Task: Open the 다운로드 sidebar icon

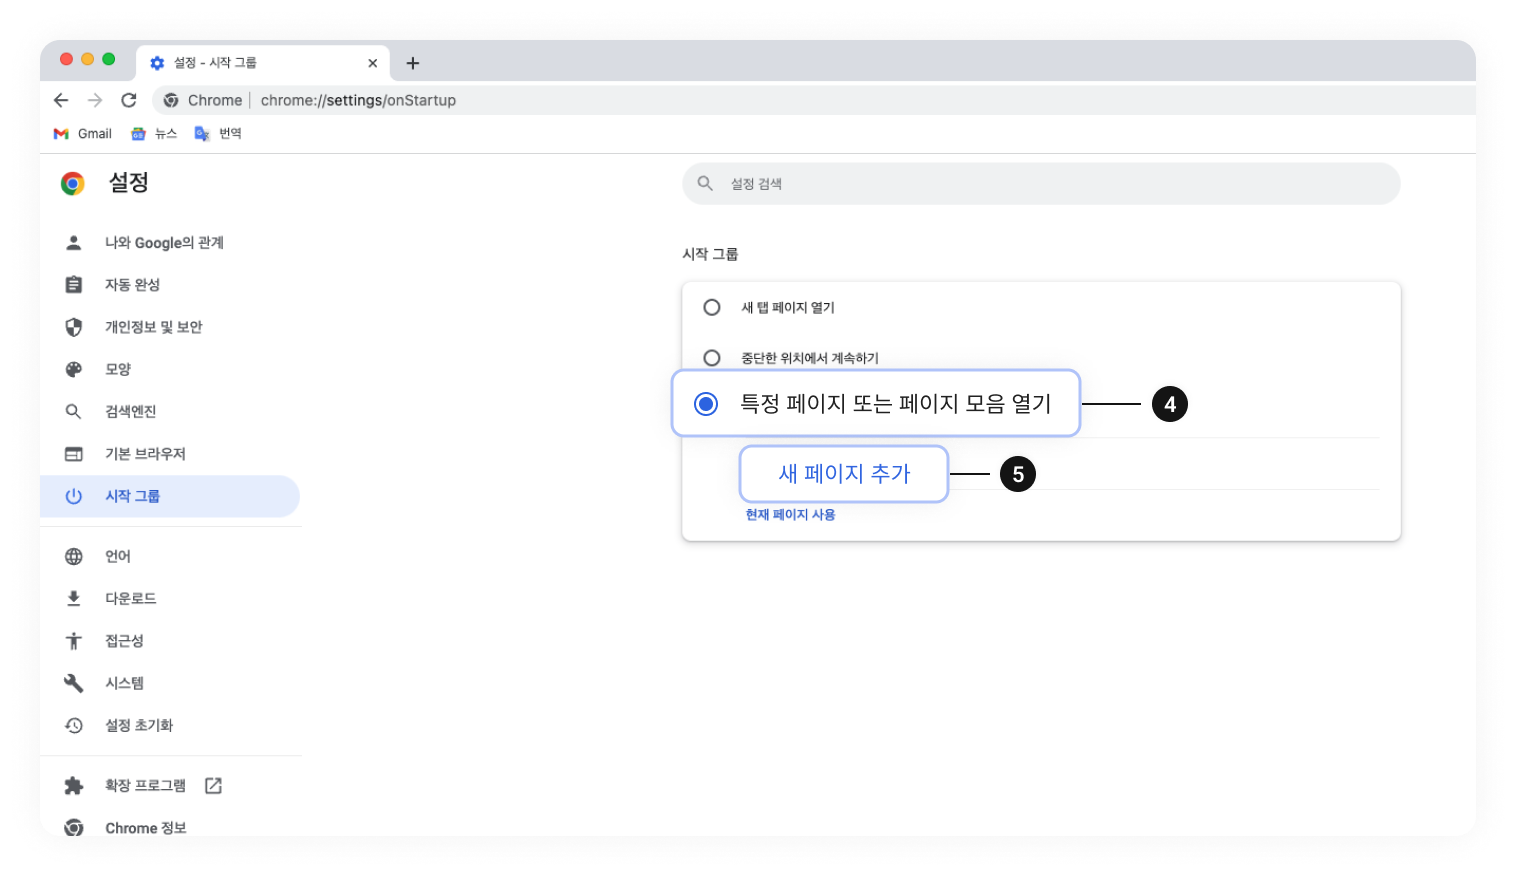Action: pos(74,598)
